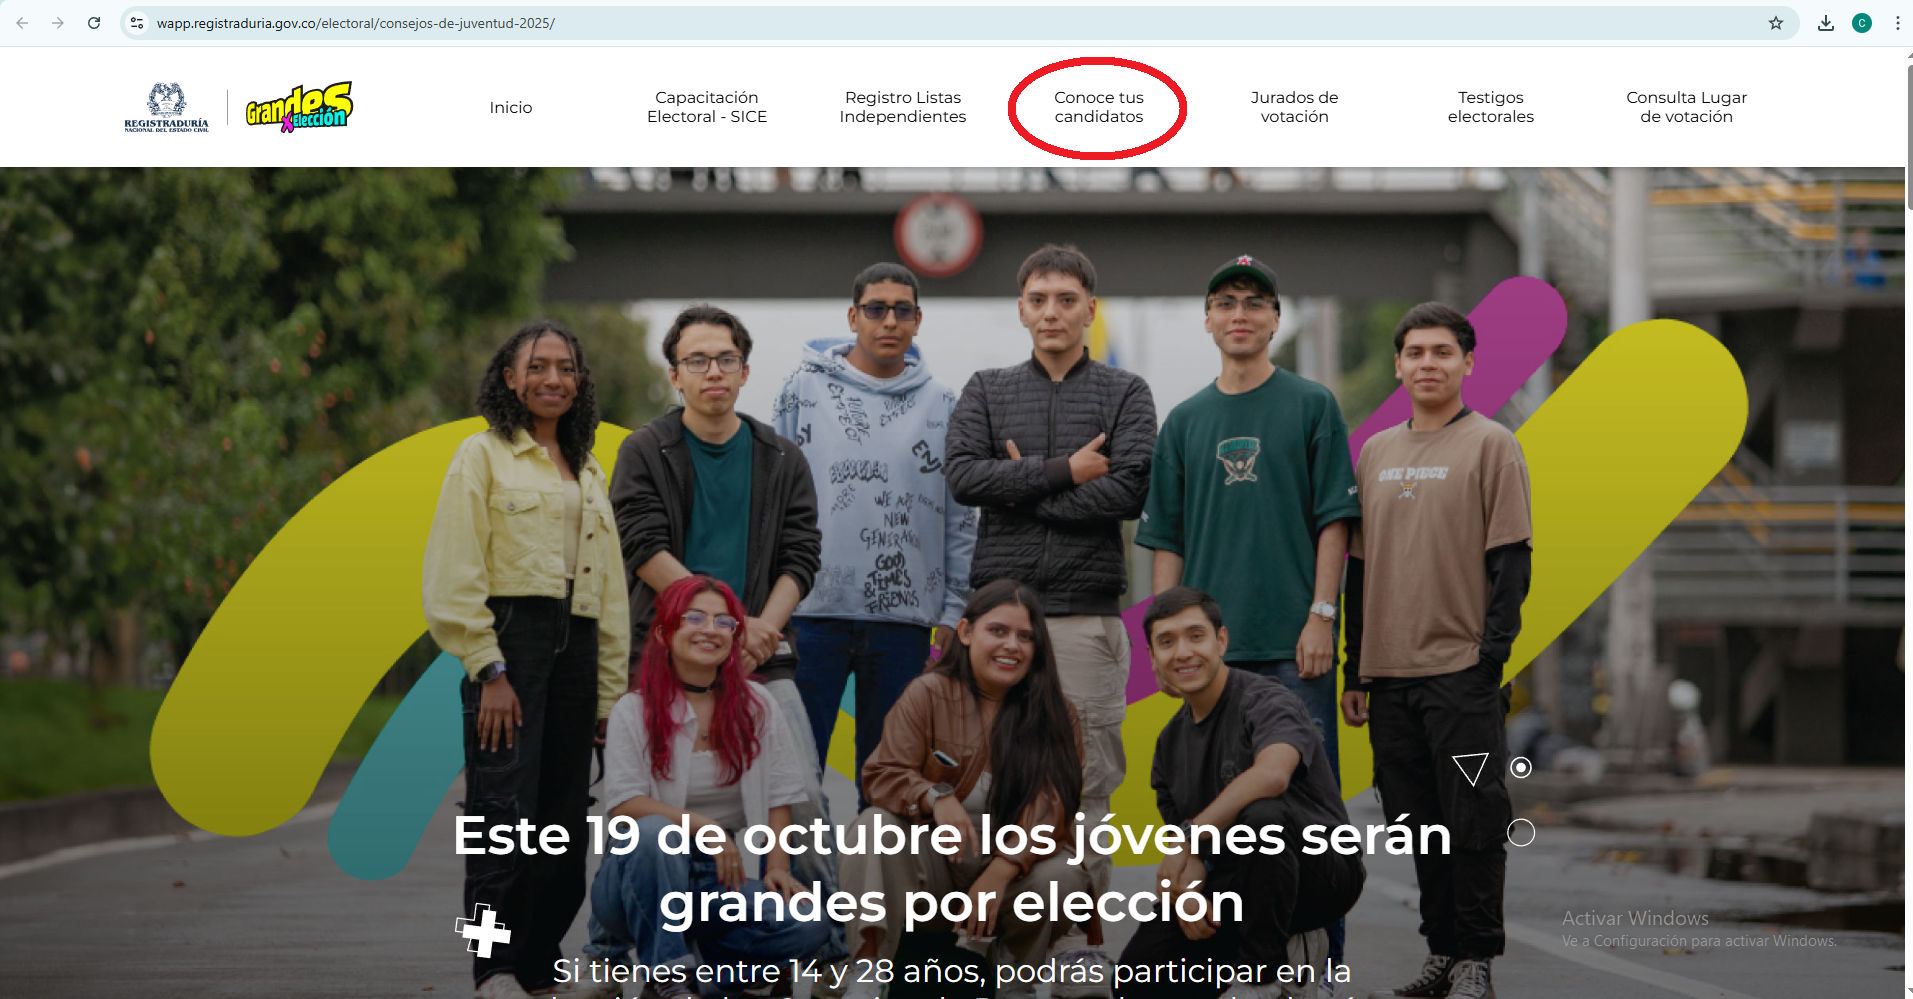Reload the page with the refresh icon
The height and width of the screenshot is (999, 1913).
[x=94, y=23]
